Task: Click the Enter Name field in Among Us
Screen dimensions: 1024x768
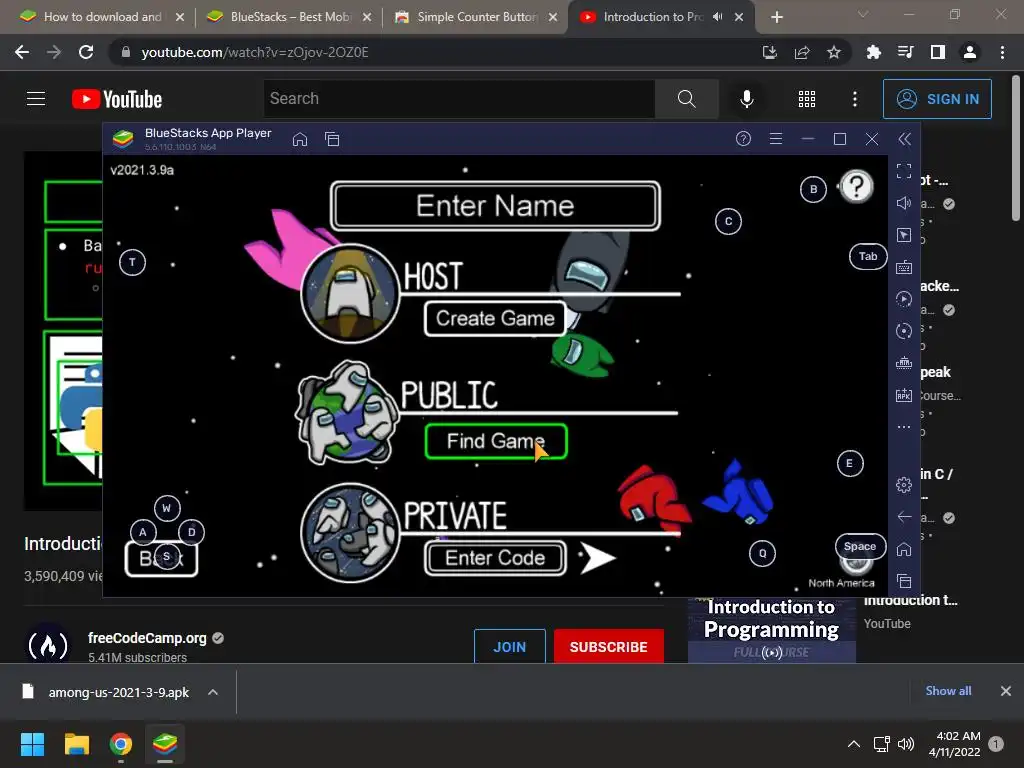Action: [x=495, y=206]
